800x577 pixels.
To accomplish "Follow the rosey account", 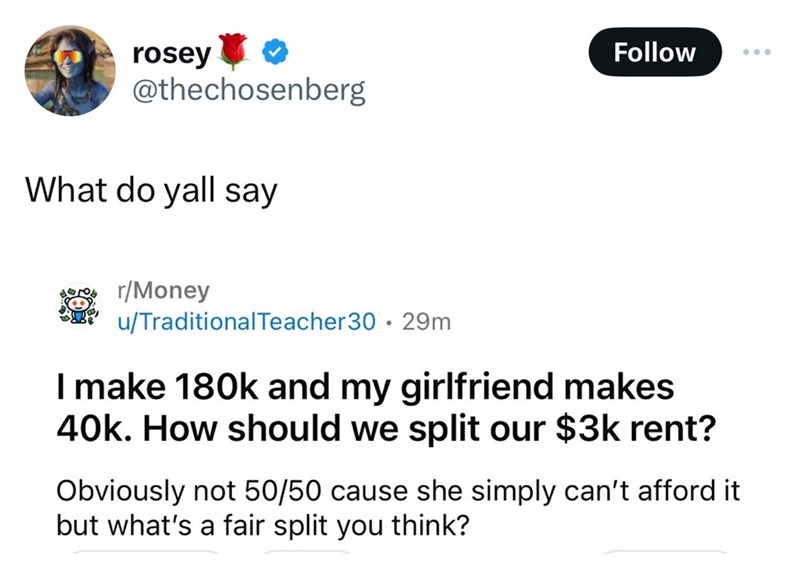I will click(x=655, y=52).
